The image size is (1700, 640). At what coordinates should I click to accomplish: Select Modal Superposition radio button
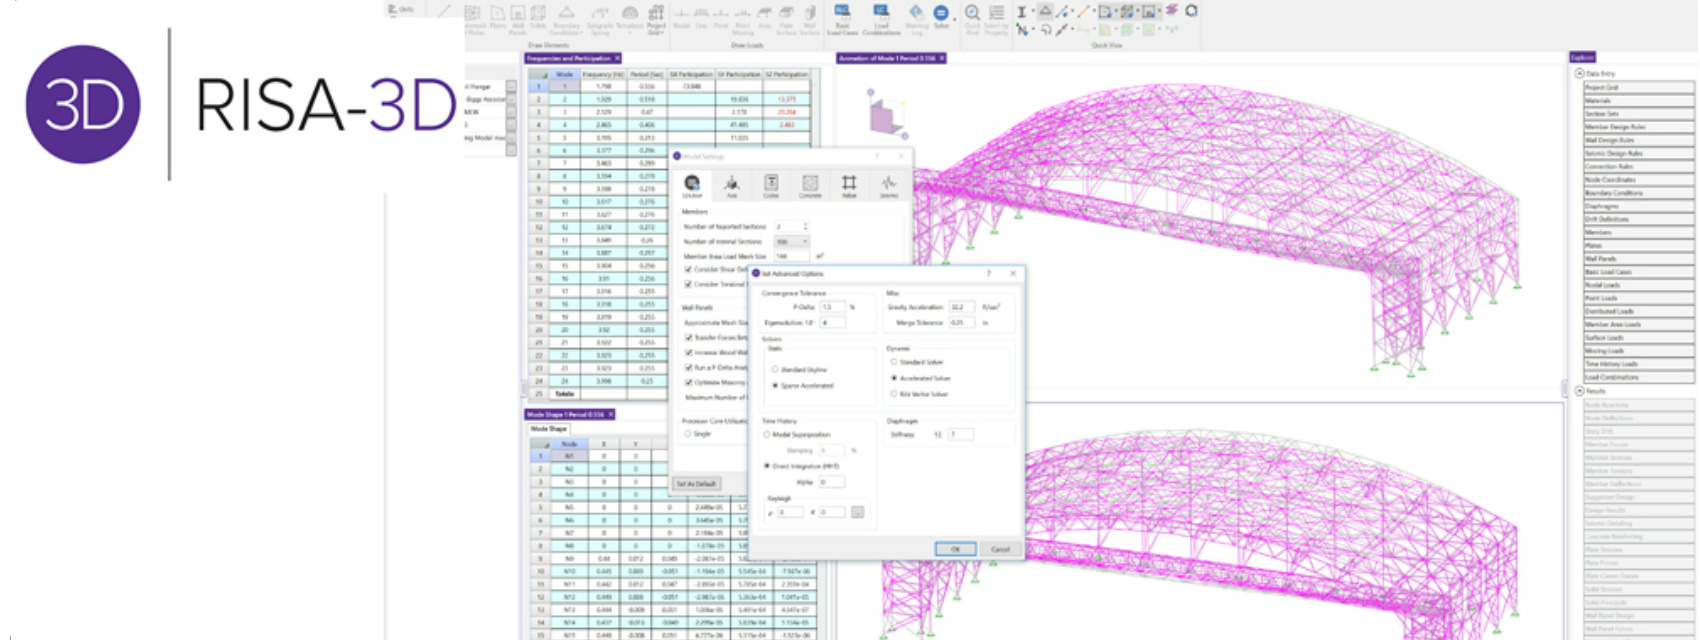[767, 435]
